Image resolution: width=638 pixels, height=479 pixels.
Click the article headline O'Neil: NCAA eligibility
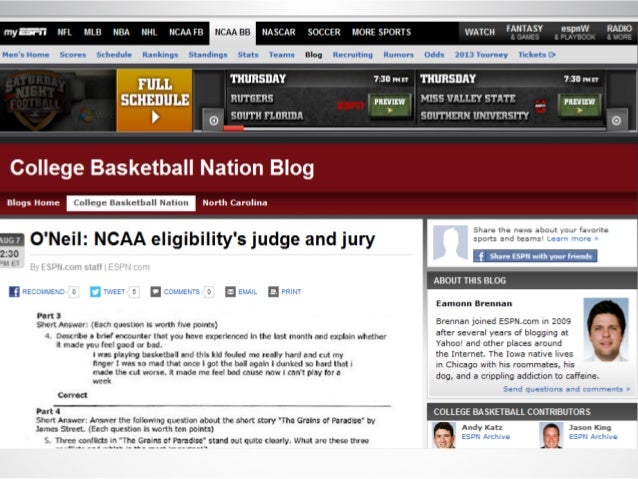point(203,239)
